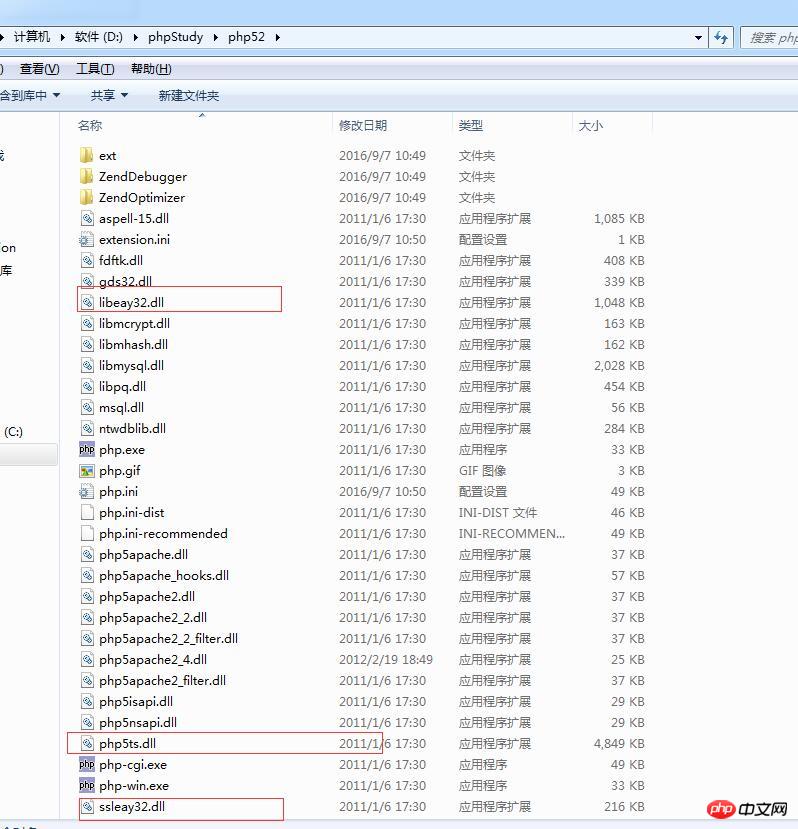This screenshot has width=798, height=829.
Task: Open the address bar history dropdown arrow
Action: 698,38
